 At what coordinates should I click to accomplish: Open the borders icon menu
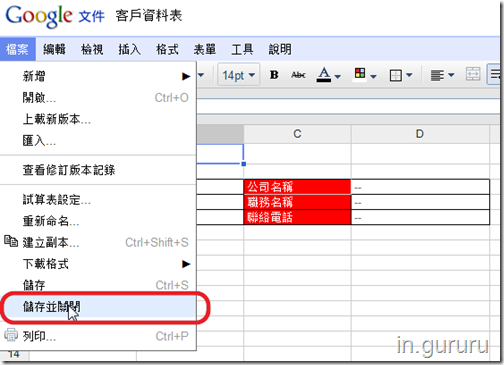tap(396, 75)
